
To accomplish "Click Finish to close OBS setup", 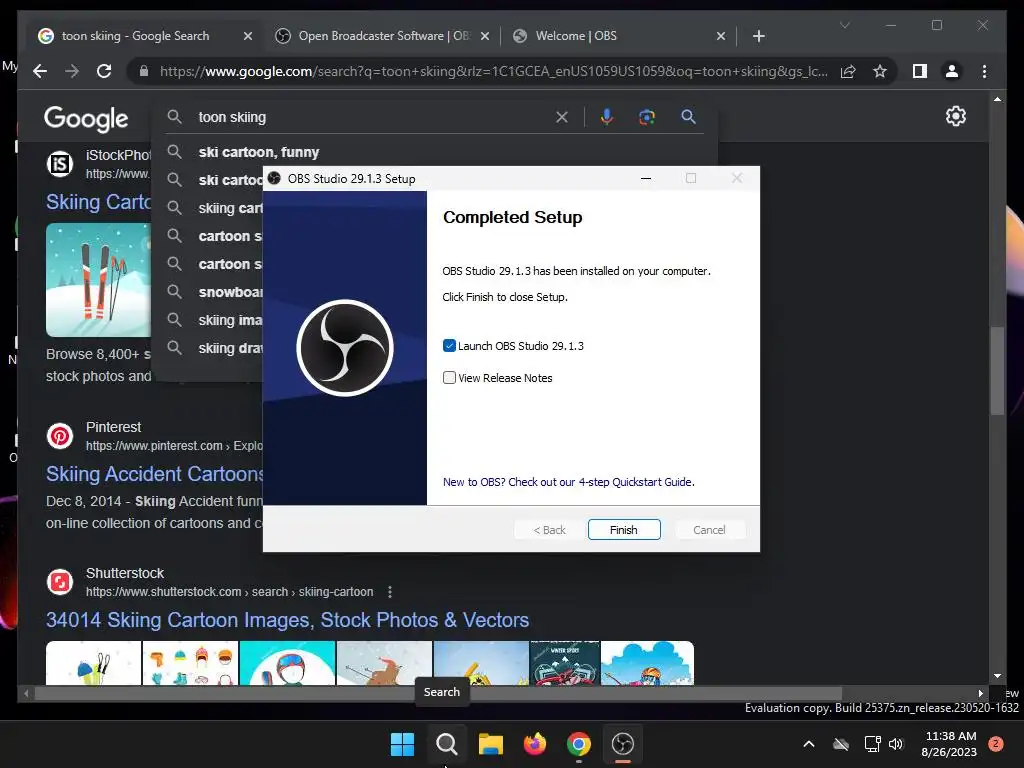I will [x=624, y=530].
